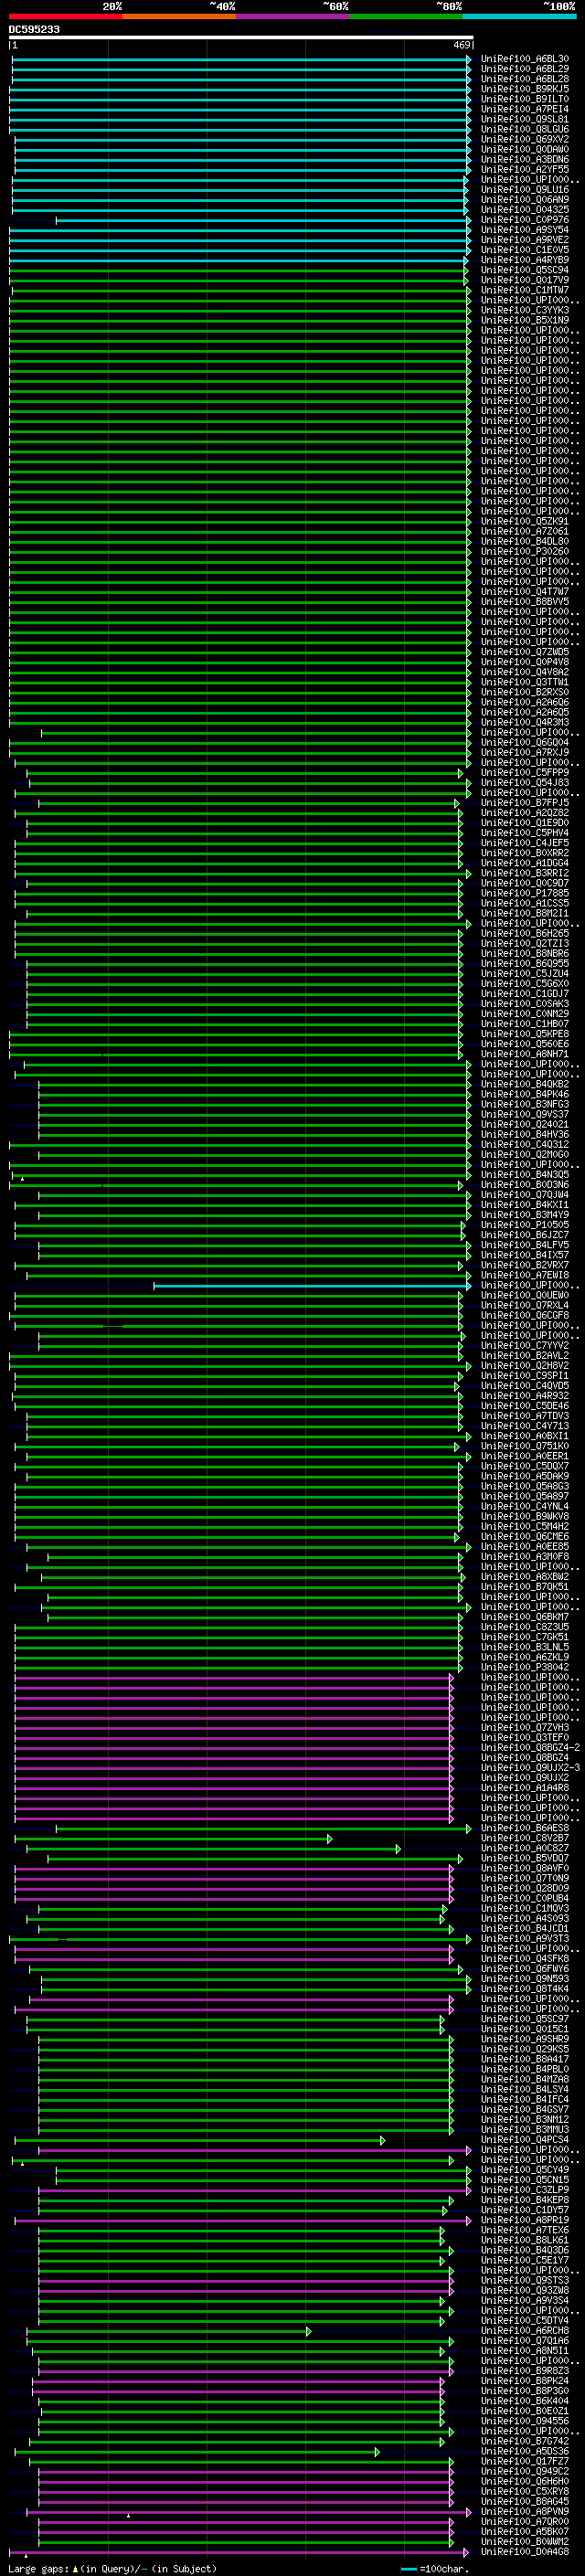The width and height of the screenshot is (585, 2576).
Task: Click the label UniRef100_A0BXI1
Action: tap(525, 1436)
